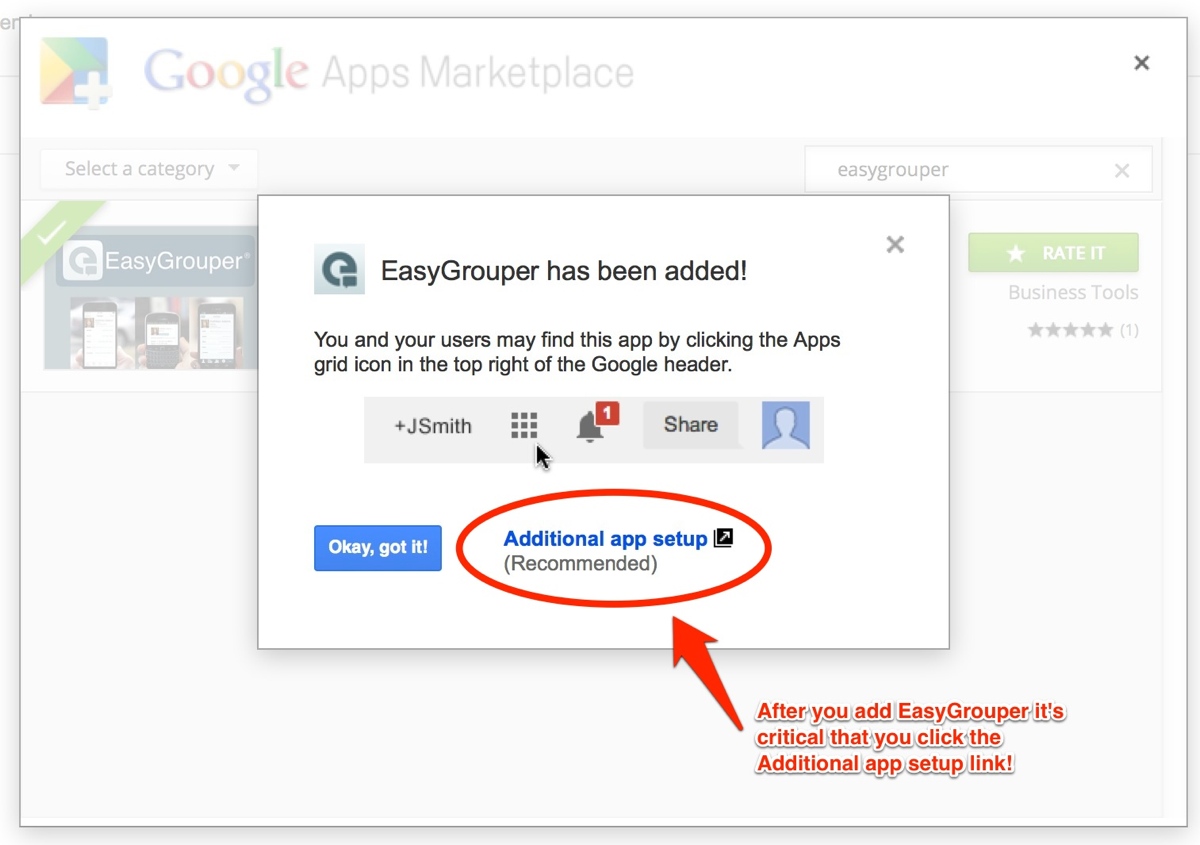Click the EasyGrouper app thumbnail
This screenshot has height=845, width=1200.
coord(151,298)
